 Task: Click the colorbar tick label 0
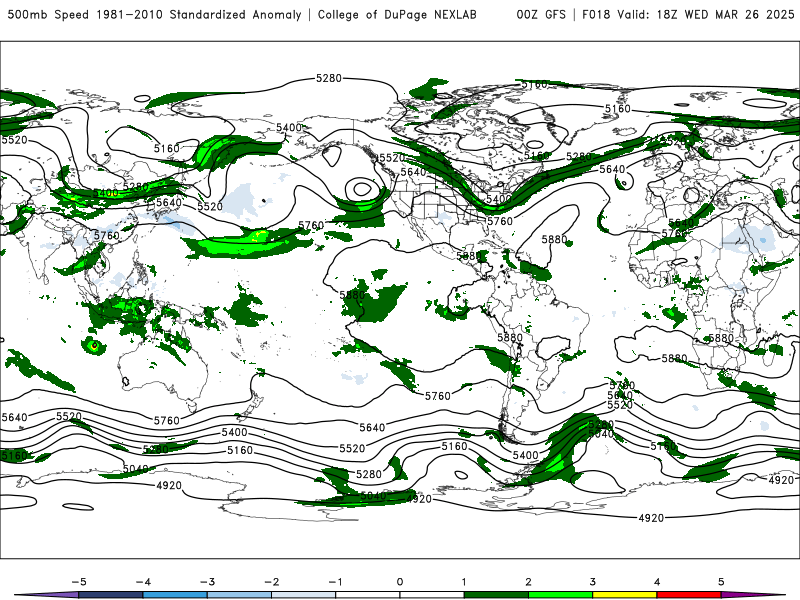[399, 582]
